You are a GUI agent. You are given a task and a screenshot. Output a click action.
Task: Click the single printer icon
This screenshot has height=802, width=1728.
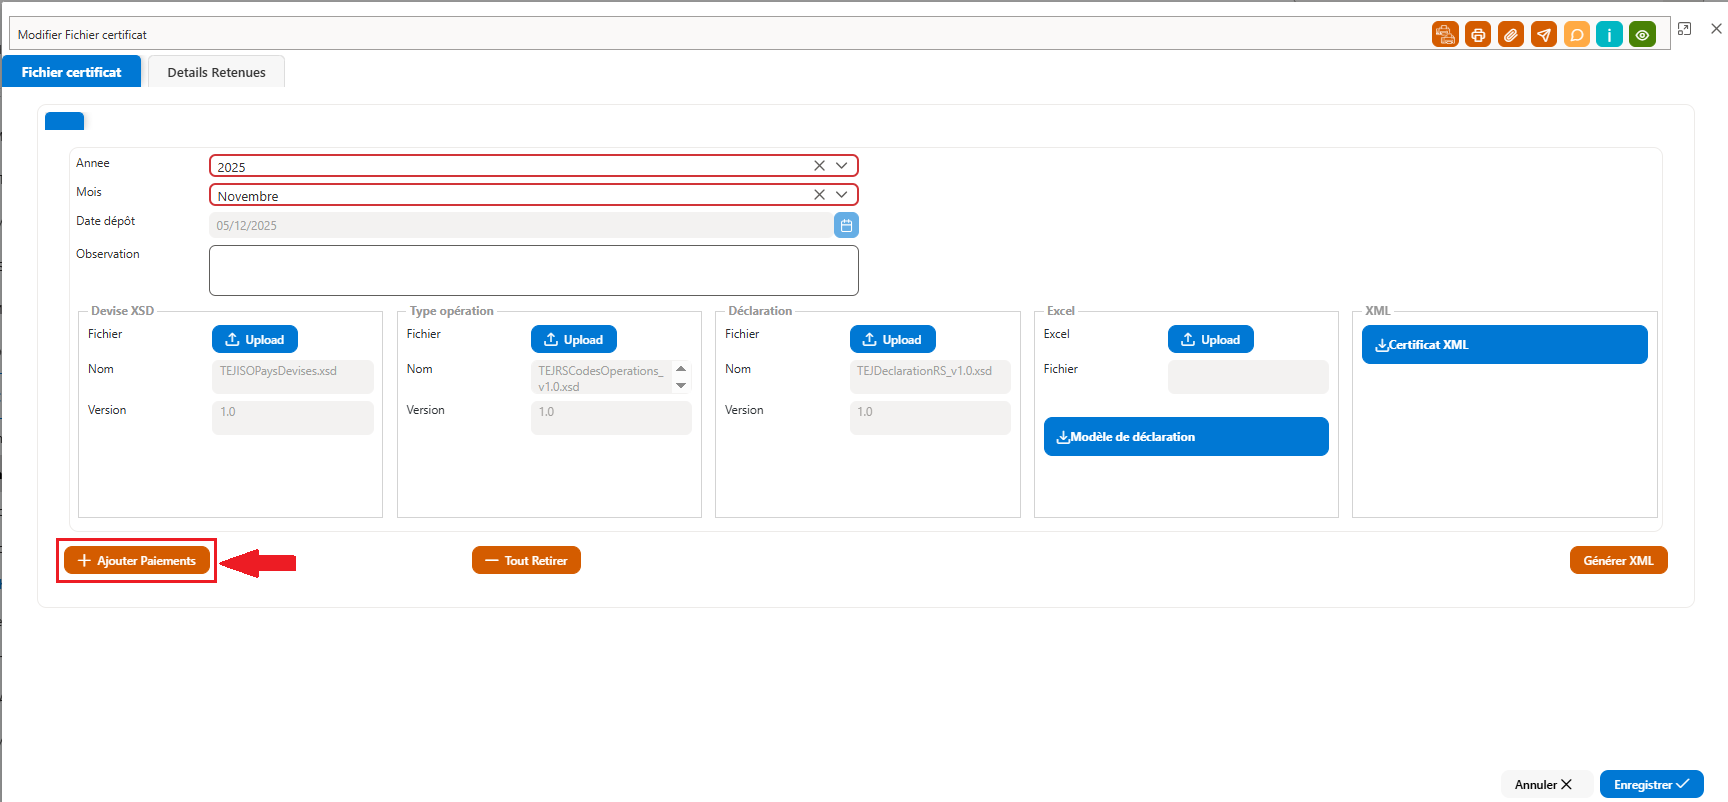1478,35
